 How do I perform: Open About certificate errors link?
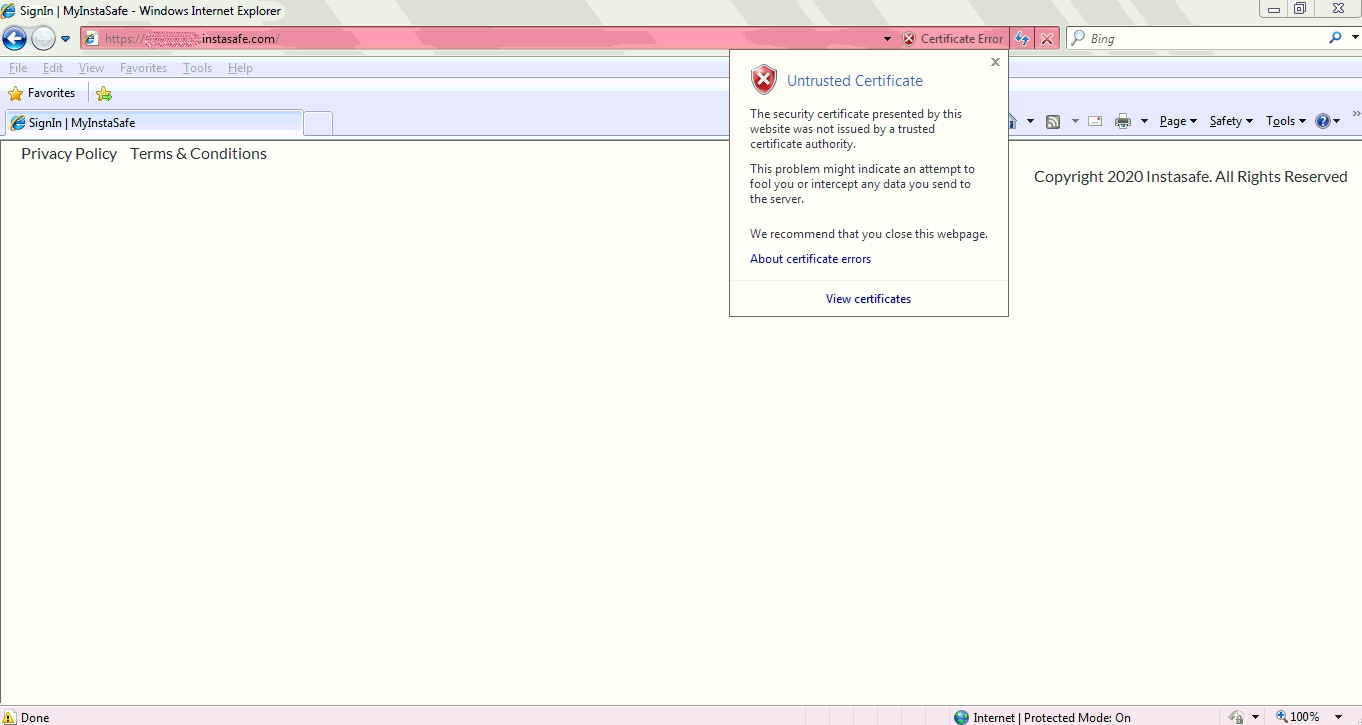810,259
